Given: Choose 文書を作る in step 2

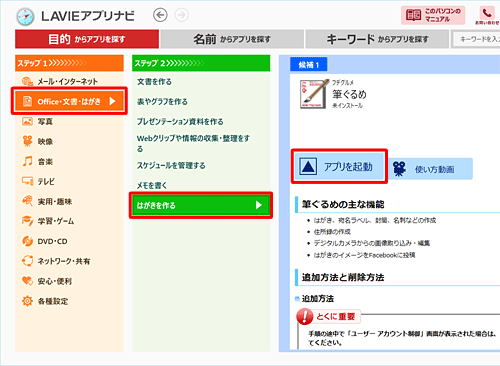Looking at the screenshot, I should pos(154,81).
